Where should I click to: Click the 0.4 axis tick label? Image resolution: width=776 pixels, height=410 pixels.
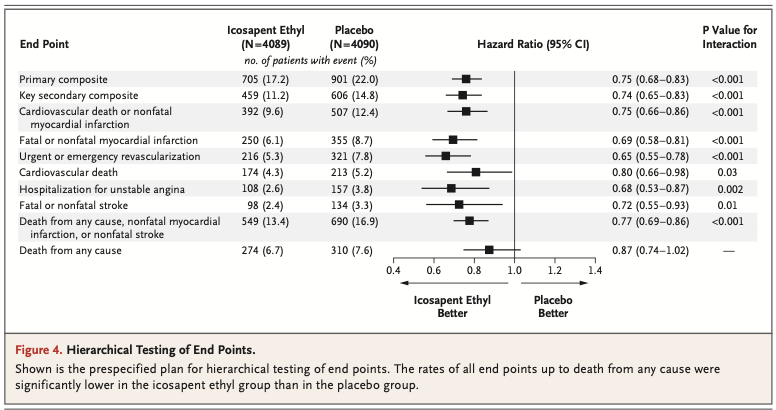tap(393, 270)
